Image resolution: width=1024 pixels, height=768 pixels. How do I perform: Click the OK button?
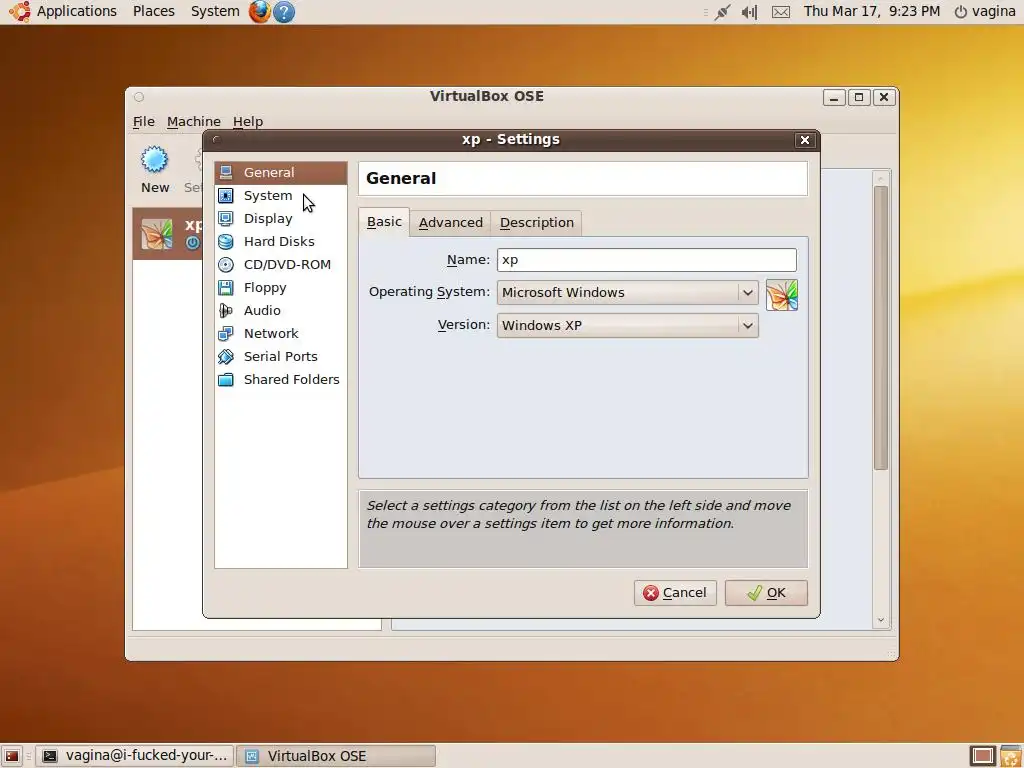[766, 593]
